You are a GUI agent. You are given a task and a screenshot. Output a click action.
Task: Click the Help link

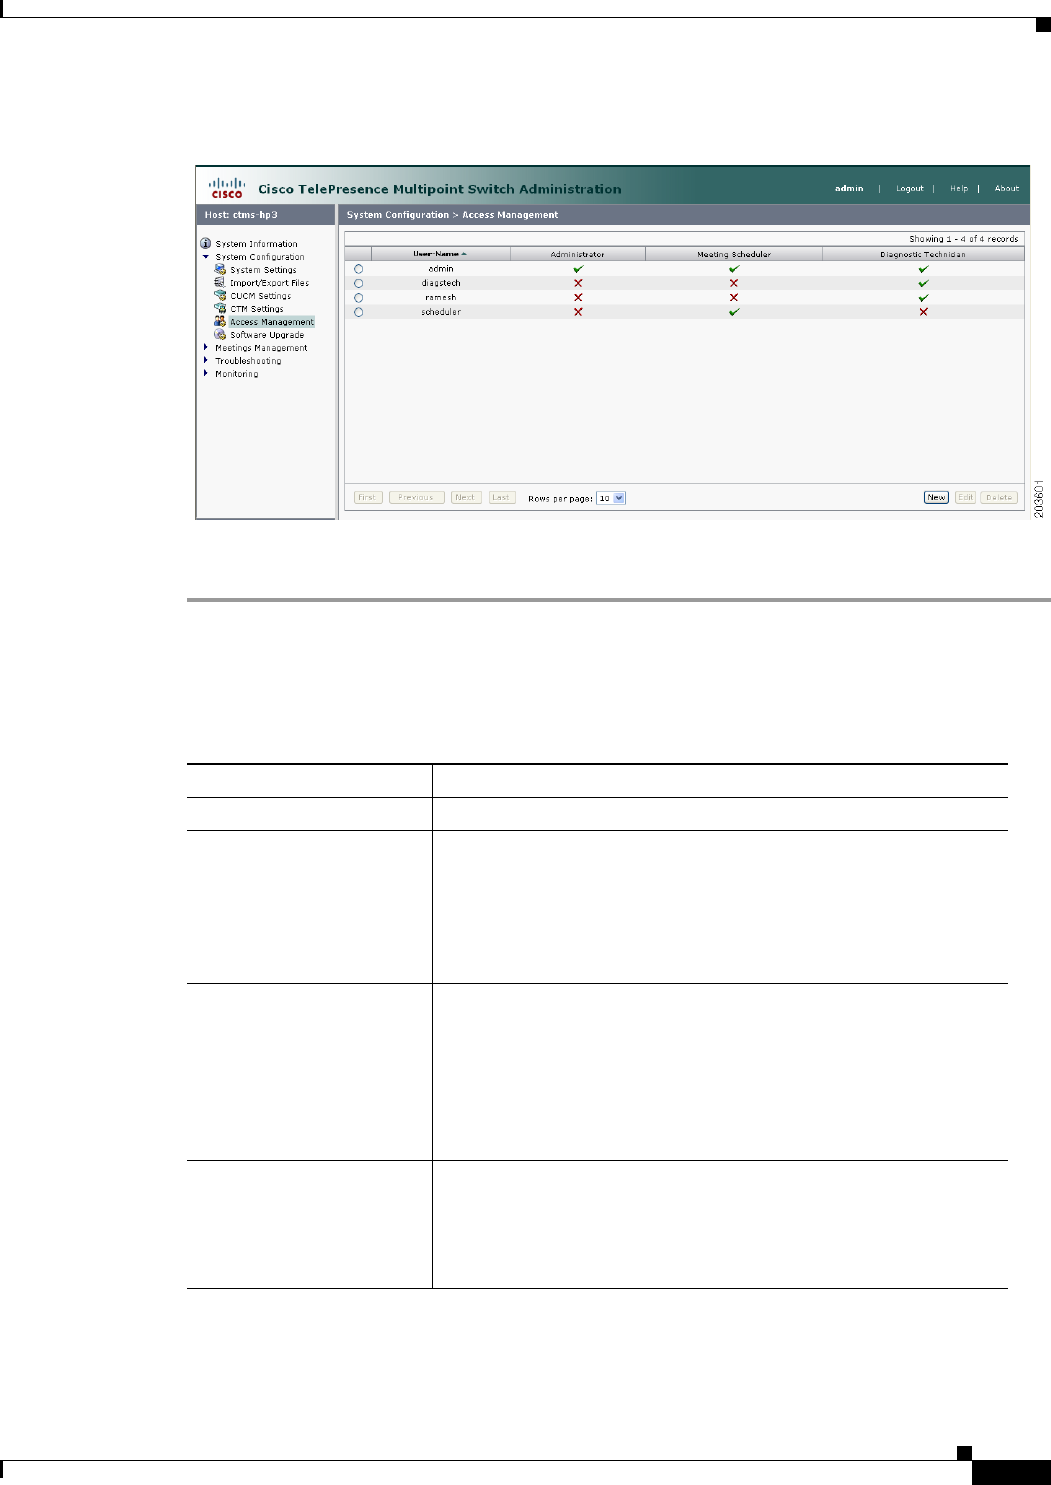(x=959, y=188)
